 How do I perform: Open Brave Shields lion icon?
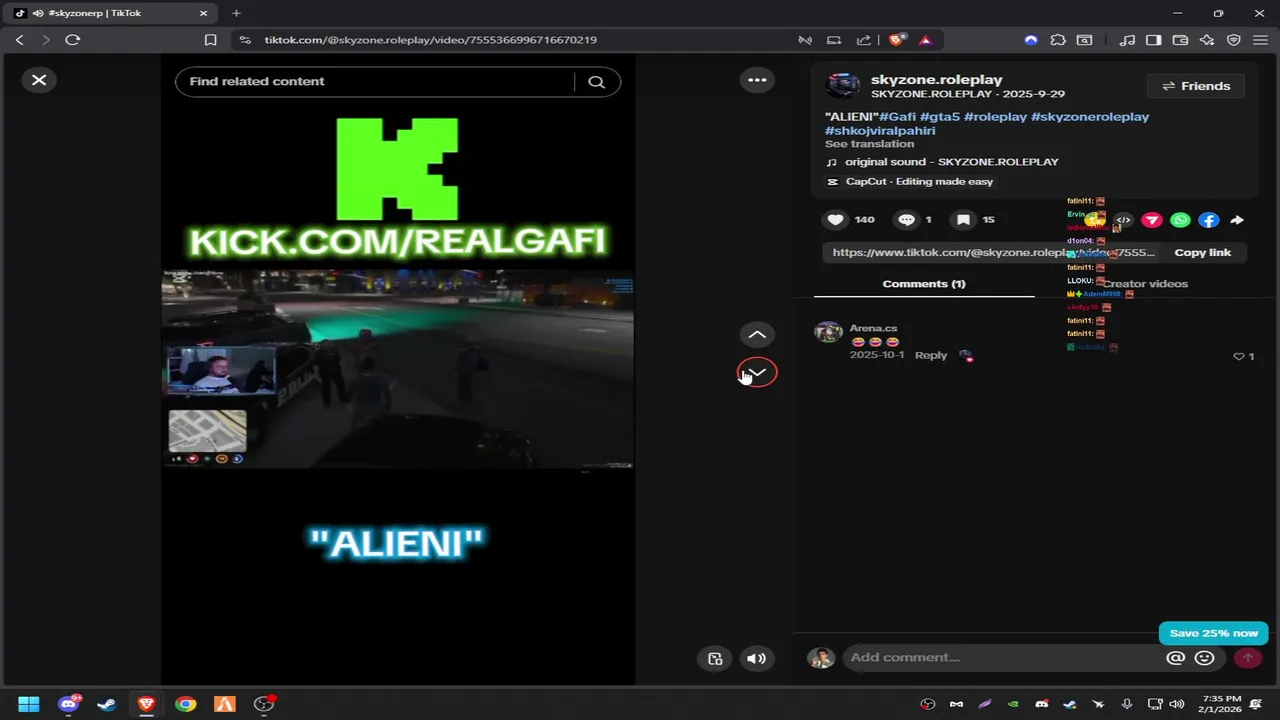(x=897, y=40)
